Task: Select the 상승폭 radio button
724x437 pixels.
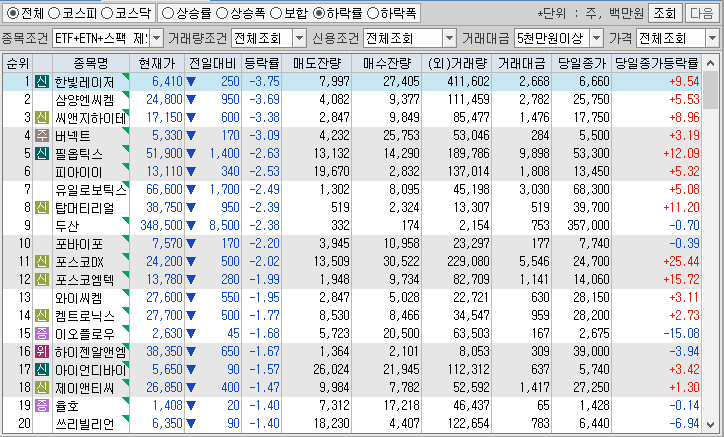Action: pyautogui.click(x=222, y=13)
